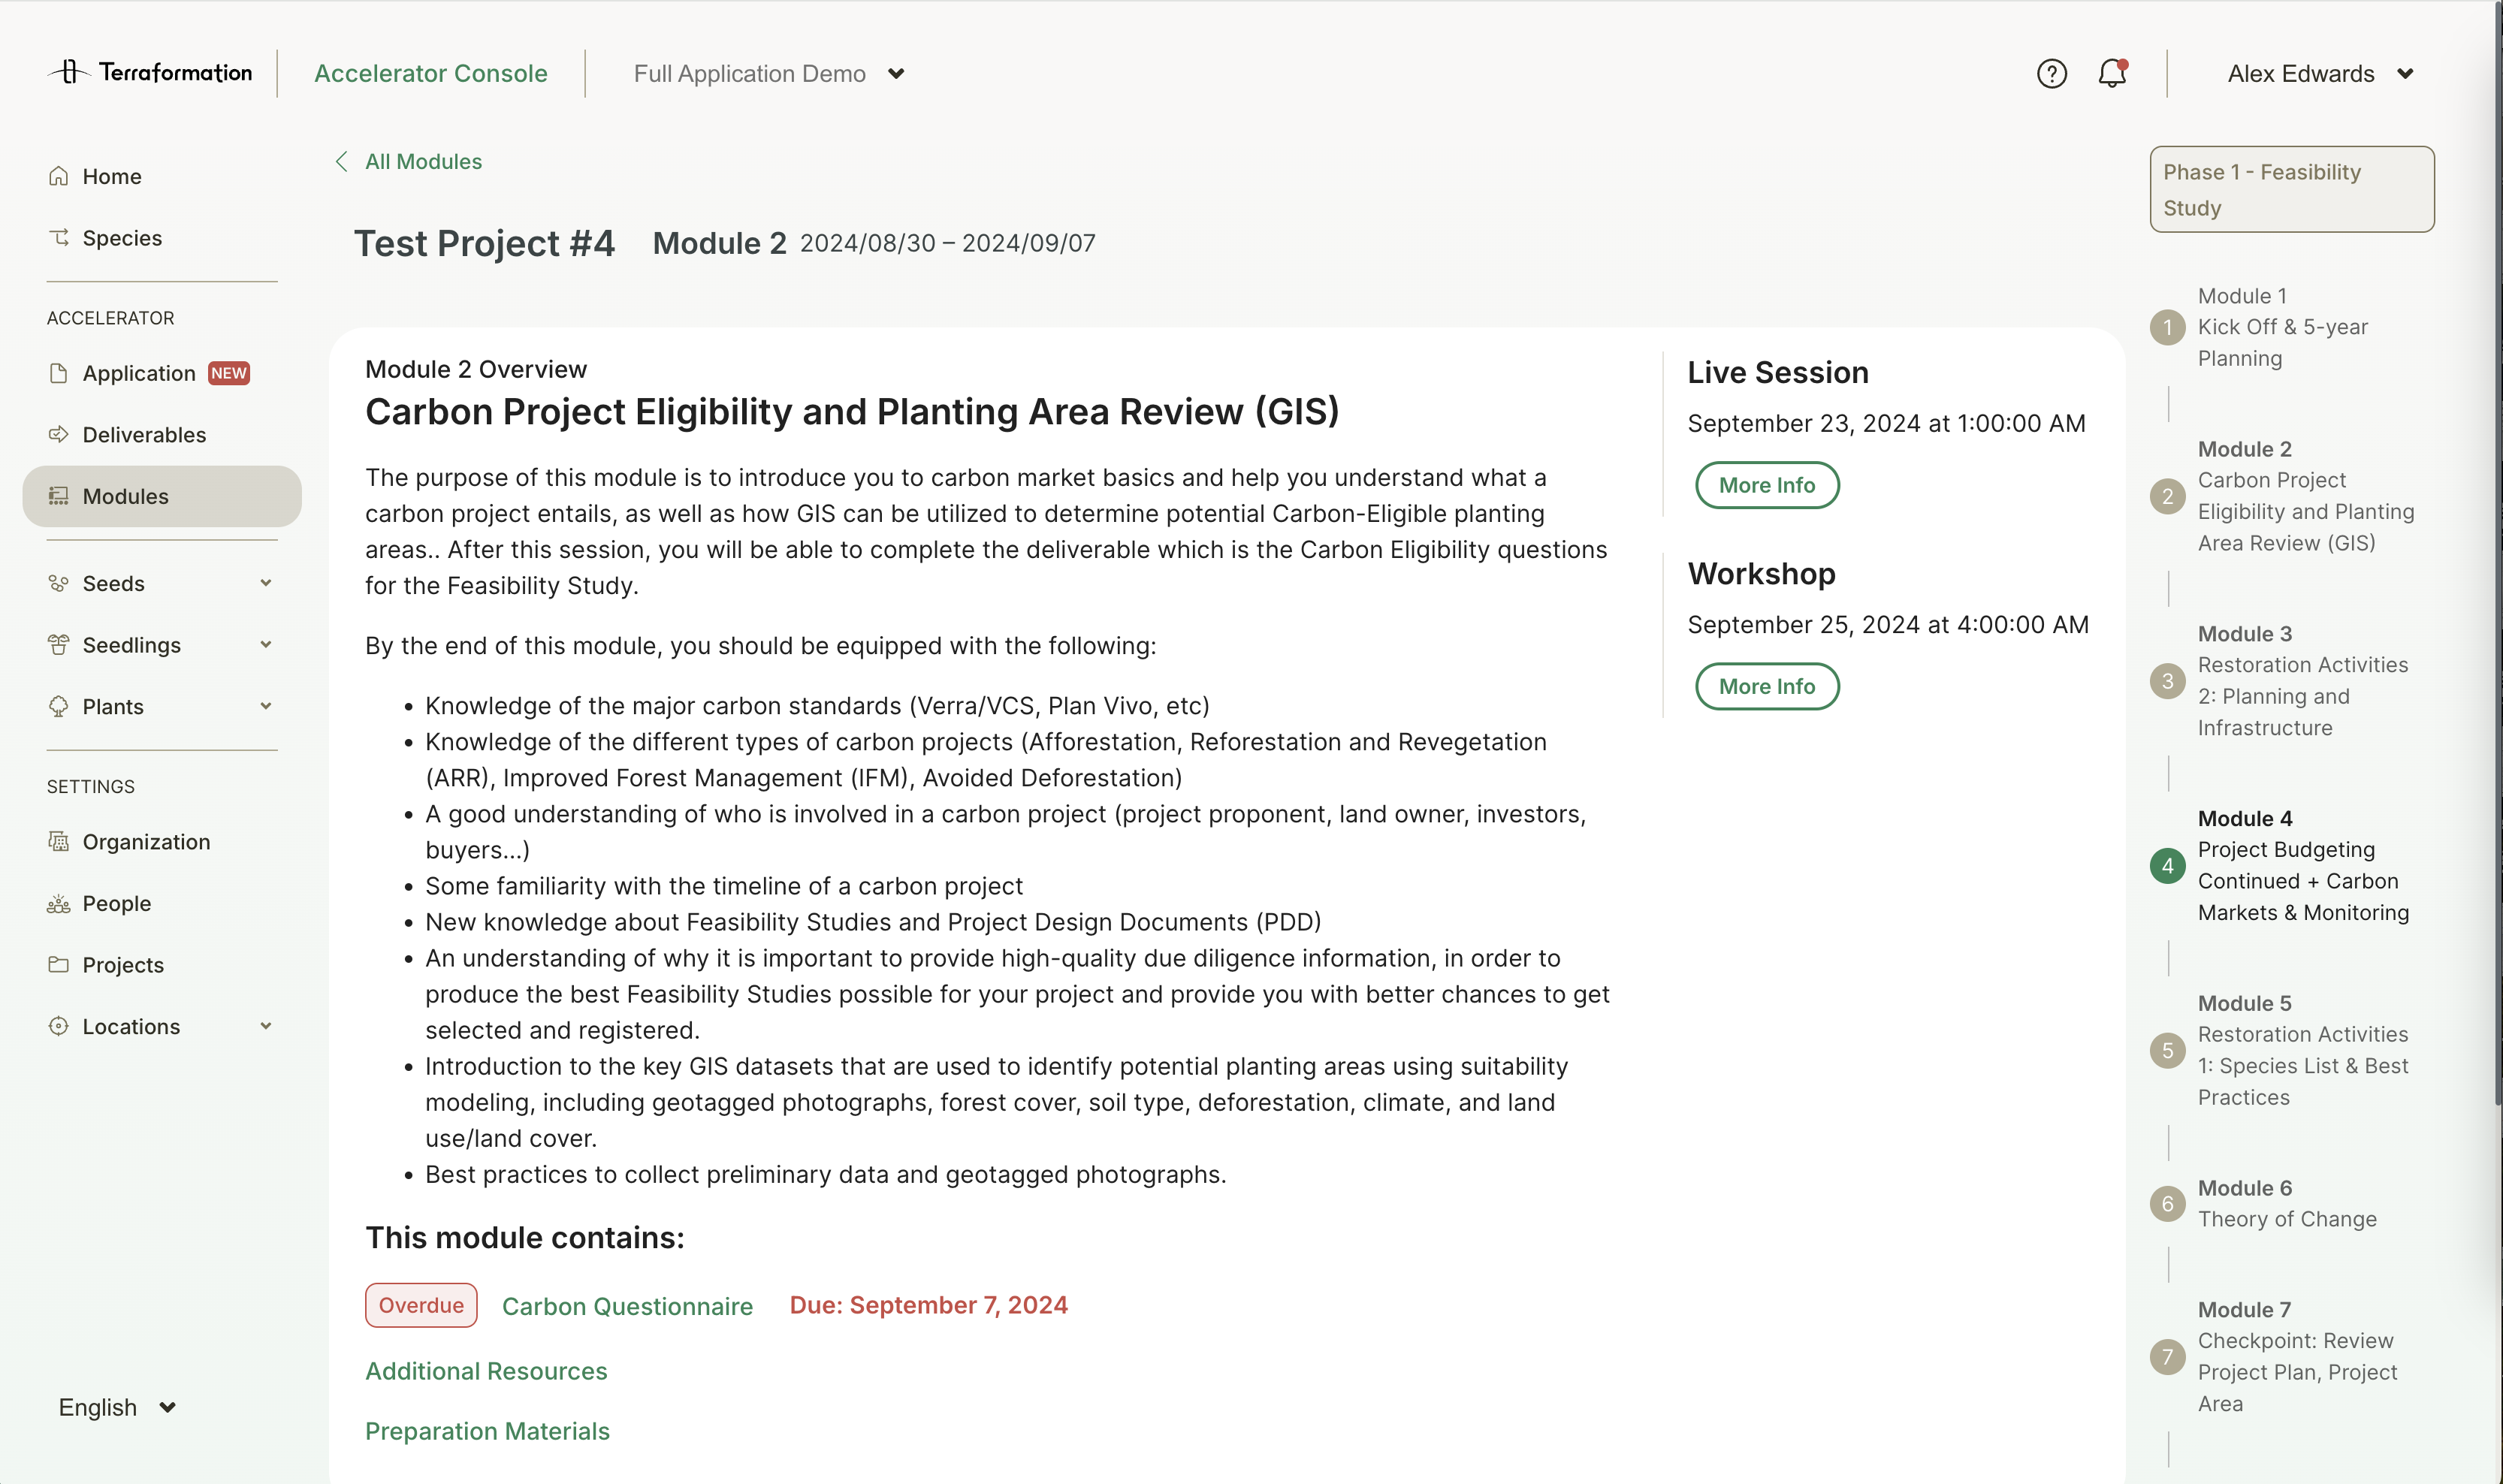The height and width of the screenshot is (1484, 2503).
Task: Expand the Locations submenu chevron
Action: click(266, 1026)
